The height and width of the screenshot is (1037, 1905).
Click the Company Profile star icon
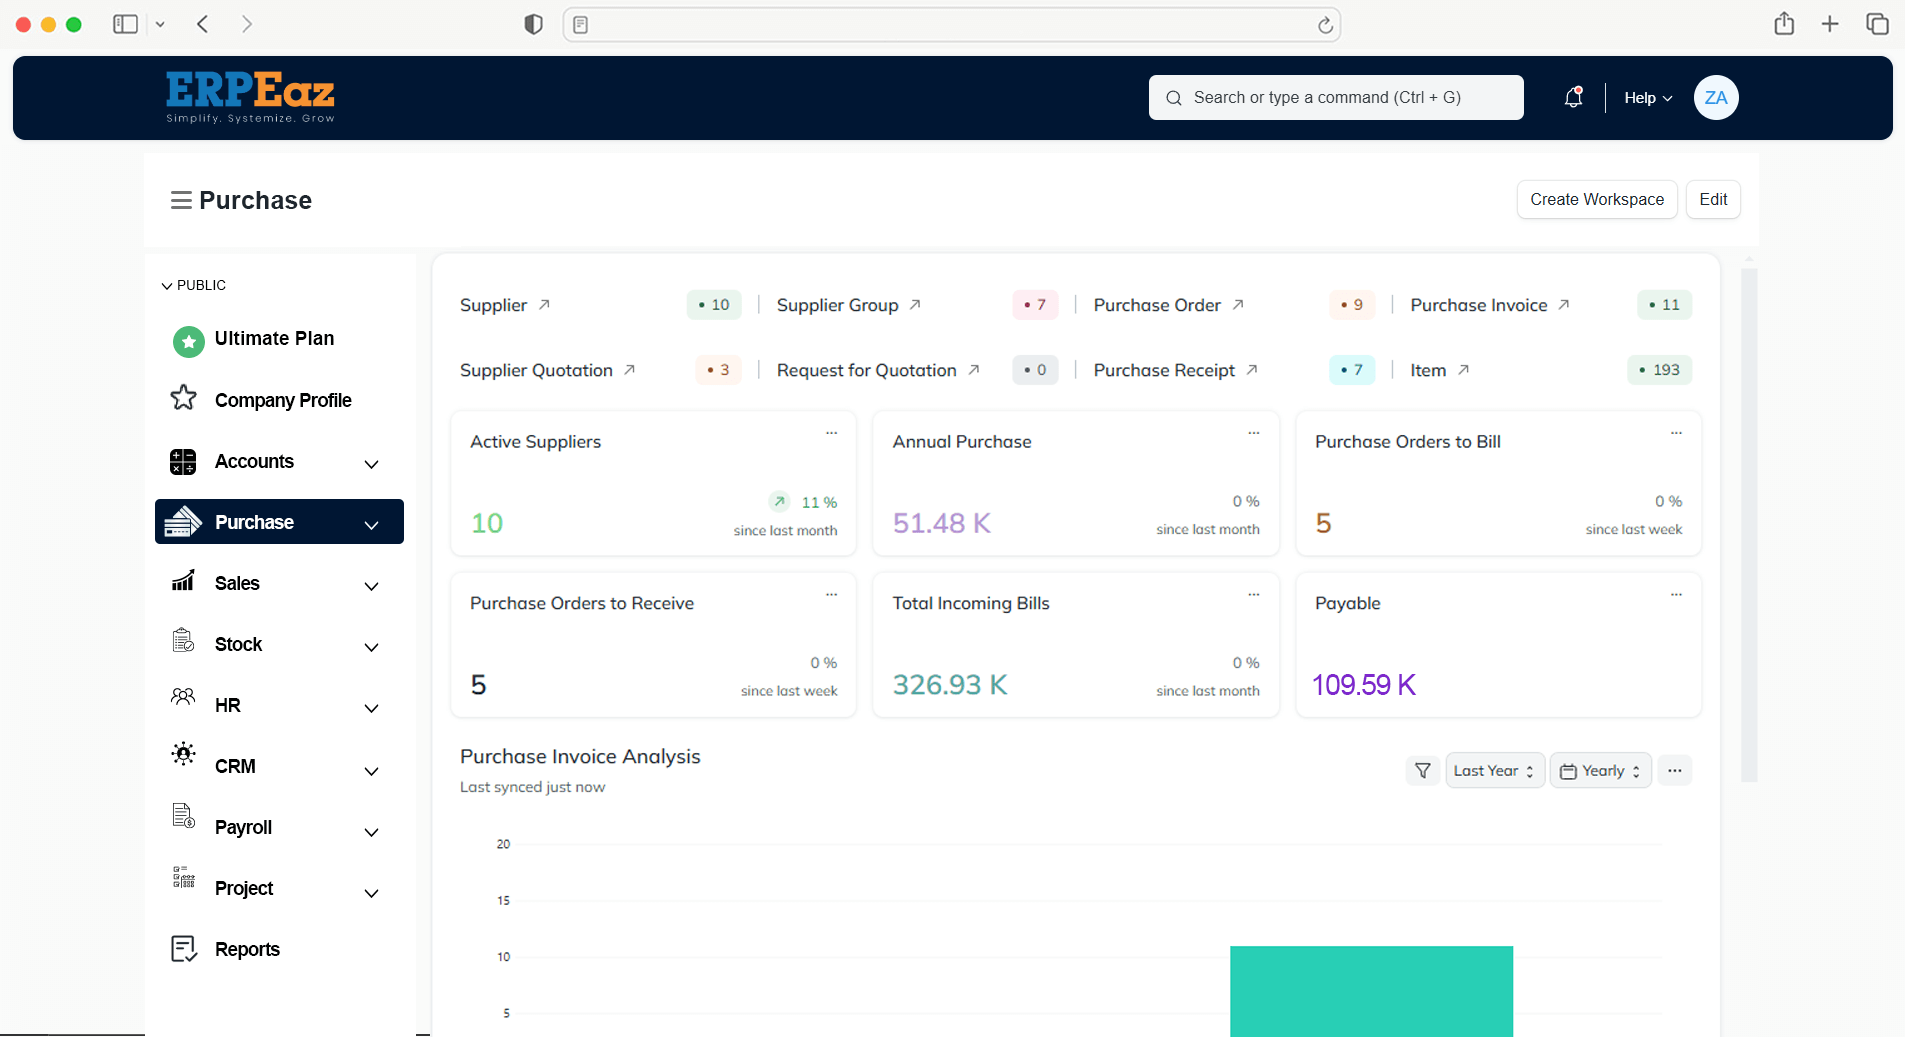point(184,399)
